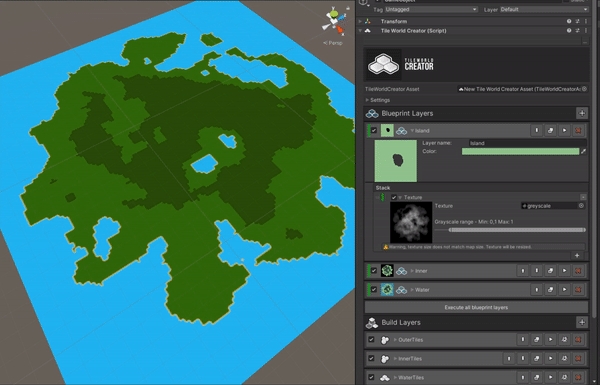Image resolution: width=600 pixels, height=385 pixels.
Task: Add a new build layer with plus
Action: [582, 322]
